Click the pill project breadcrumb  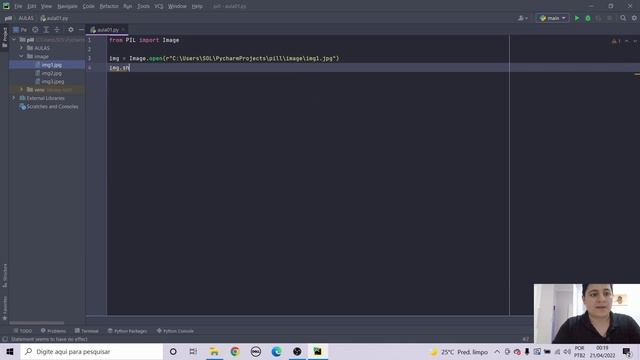pos(8,18)
